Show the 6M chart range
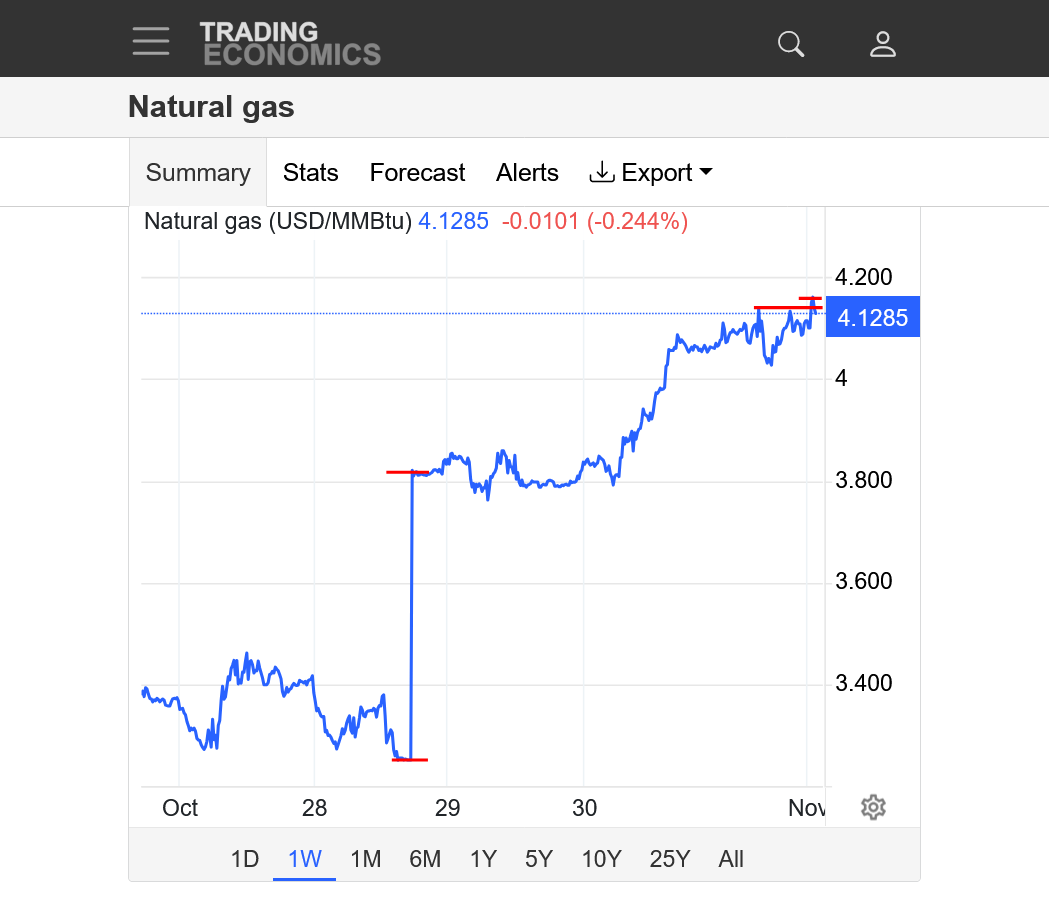 (425, 859)
